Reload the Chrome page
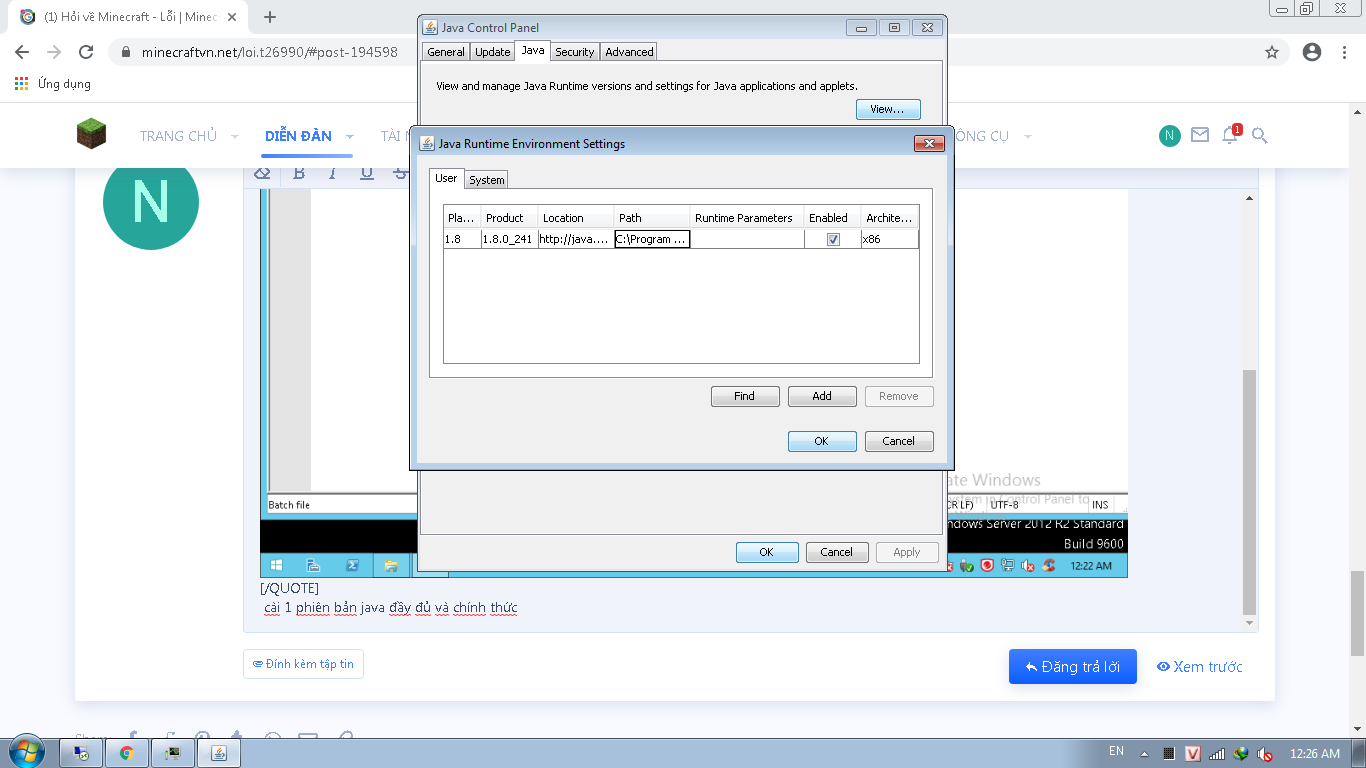The height and width of the screenshot is (768, 1366). [86, 52]
